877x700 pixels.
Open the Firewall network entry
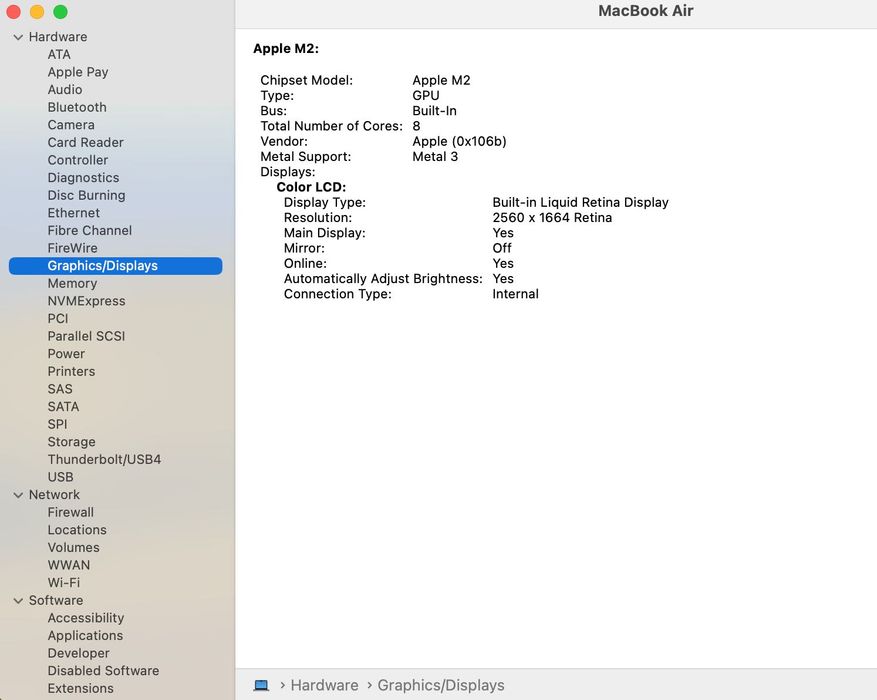coord(70,512)
